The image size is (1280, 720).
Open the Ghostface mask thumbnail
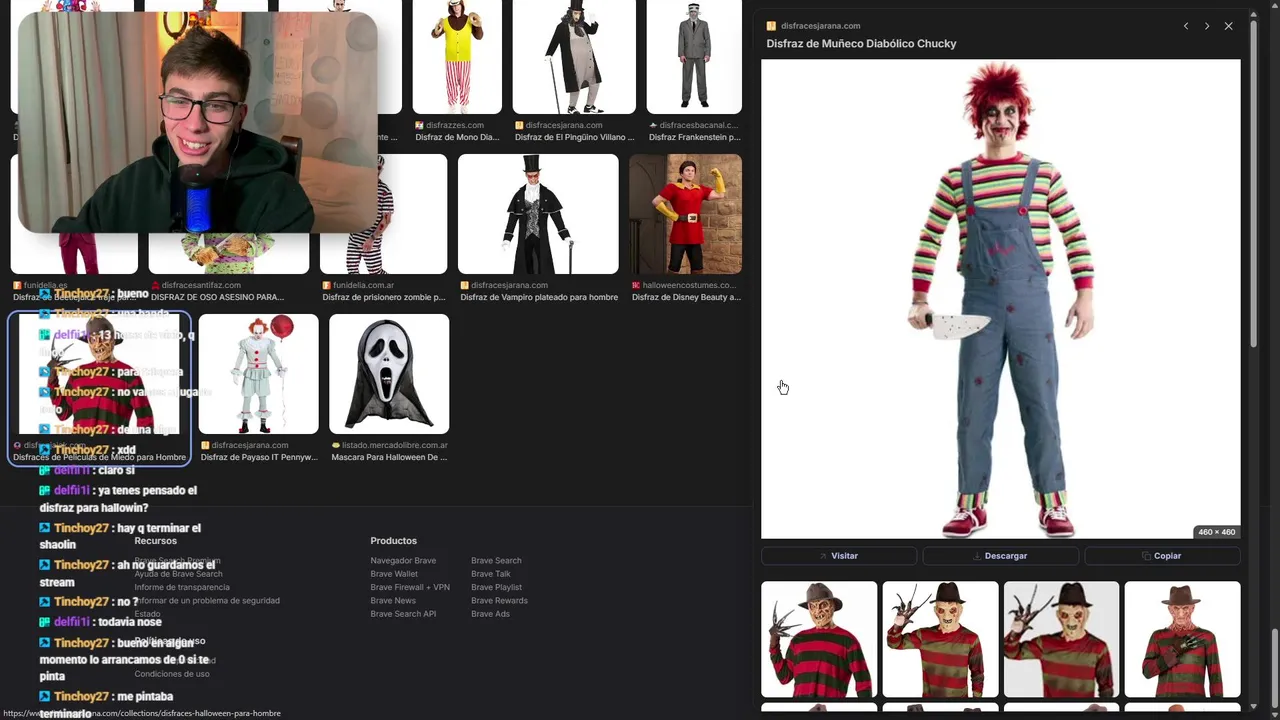coord(389,374)
